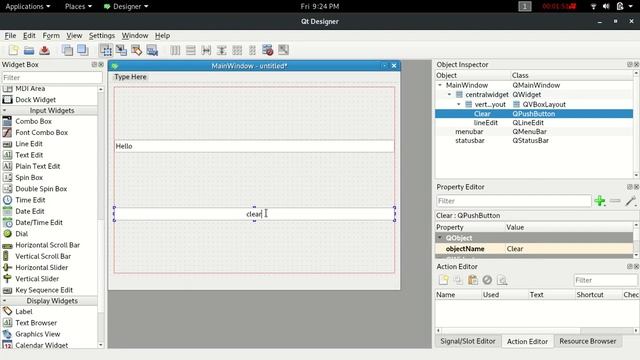Click the Property Editor filter field
The image size is (640, 360).
tap(513, 201)
